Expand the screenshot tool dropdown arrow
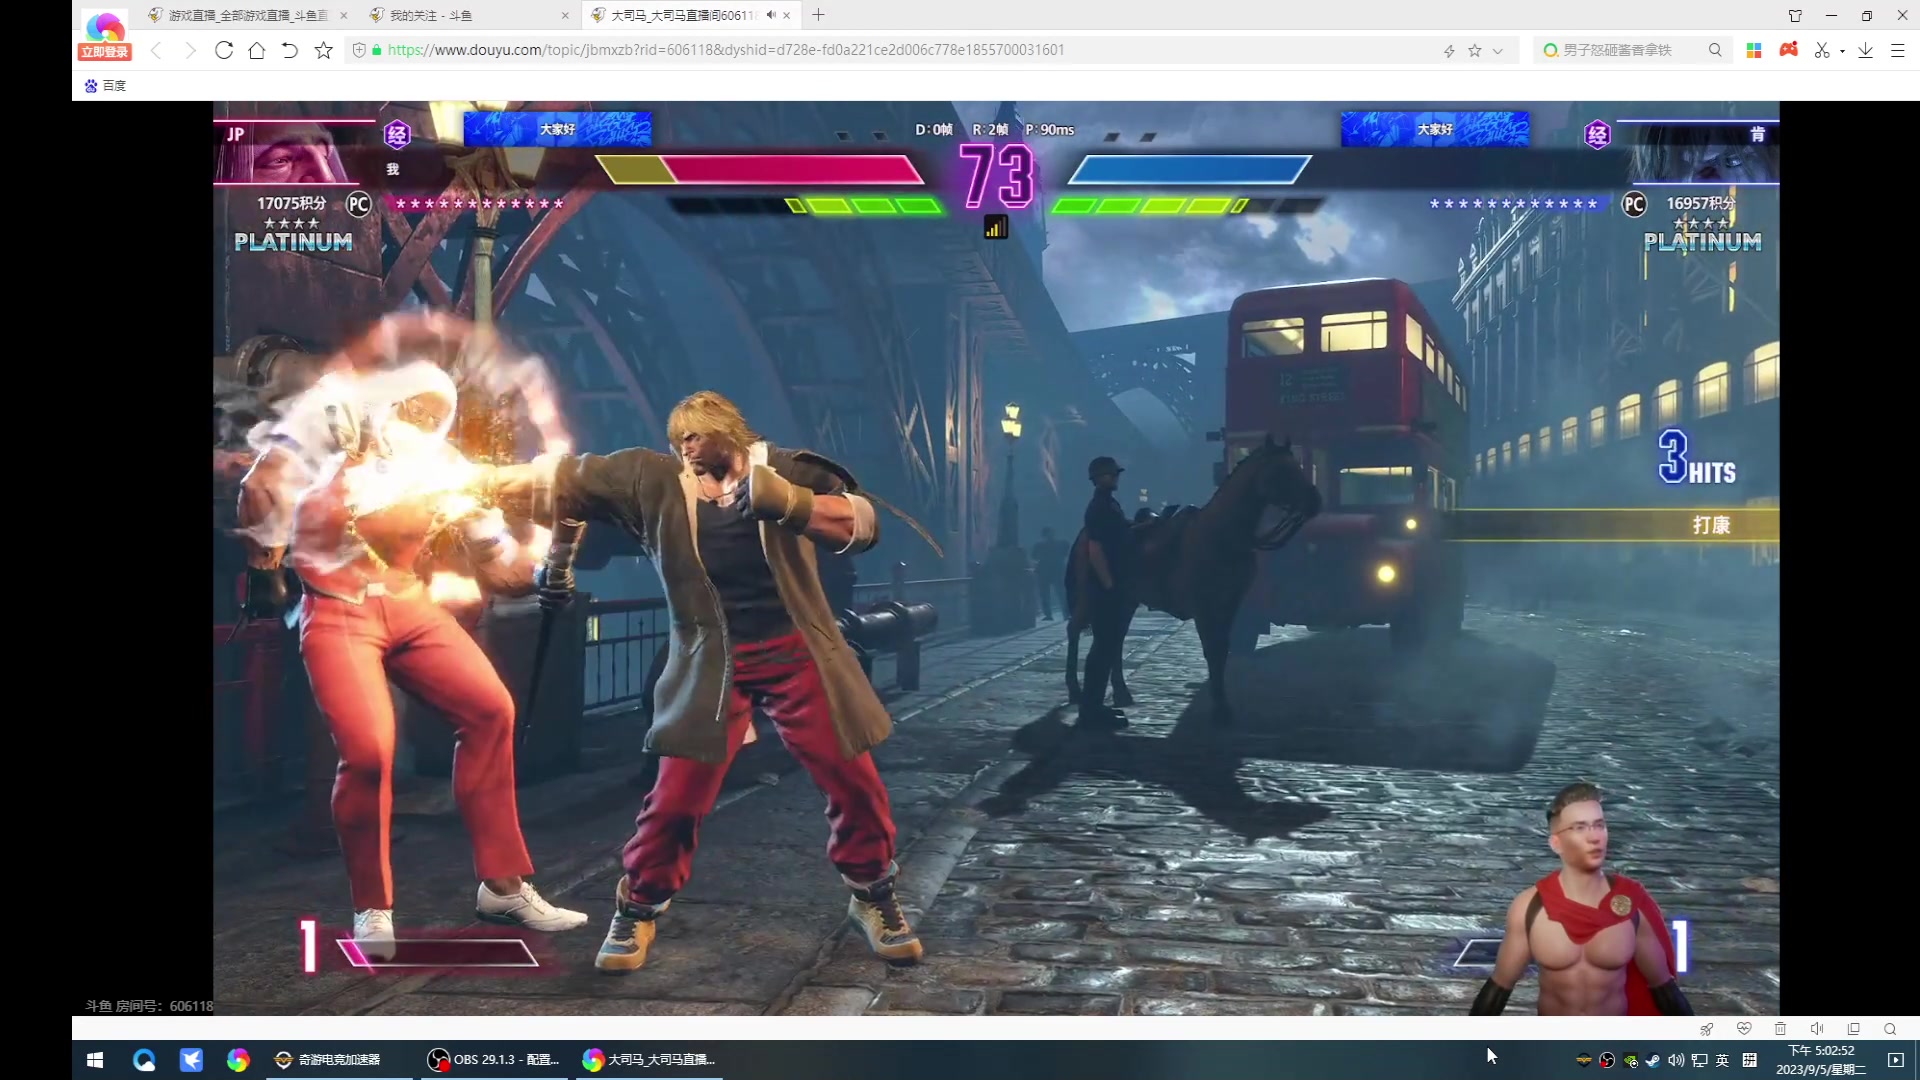This screenshot has width=1920, height=1080. [x=1842, y=51]
